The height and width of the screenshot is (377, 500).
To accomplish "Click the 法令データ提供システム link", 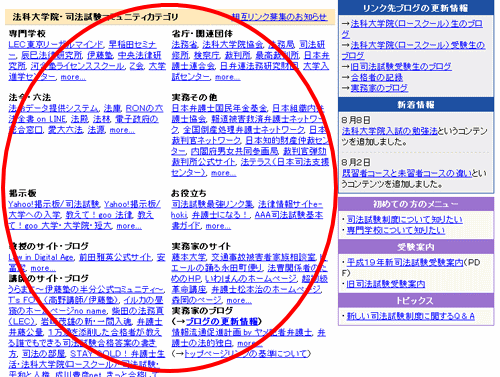I will pos(53,109).
